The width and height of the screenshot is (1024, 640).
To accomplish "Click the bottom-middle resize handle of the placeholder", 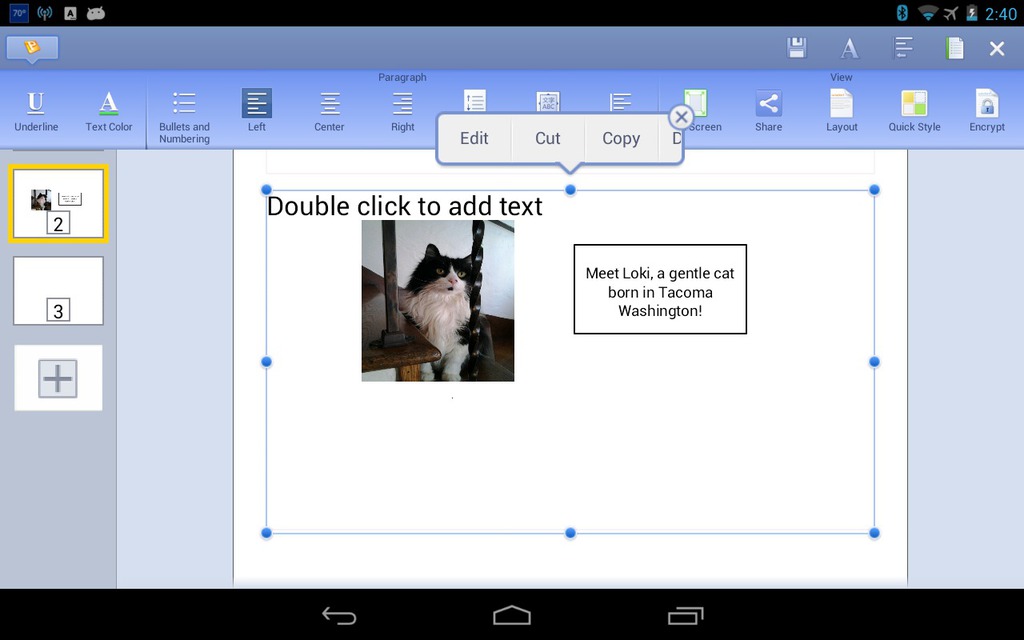I will [x=570, y=533].
